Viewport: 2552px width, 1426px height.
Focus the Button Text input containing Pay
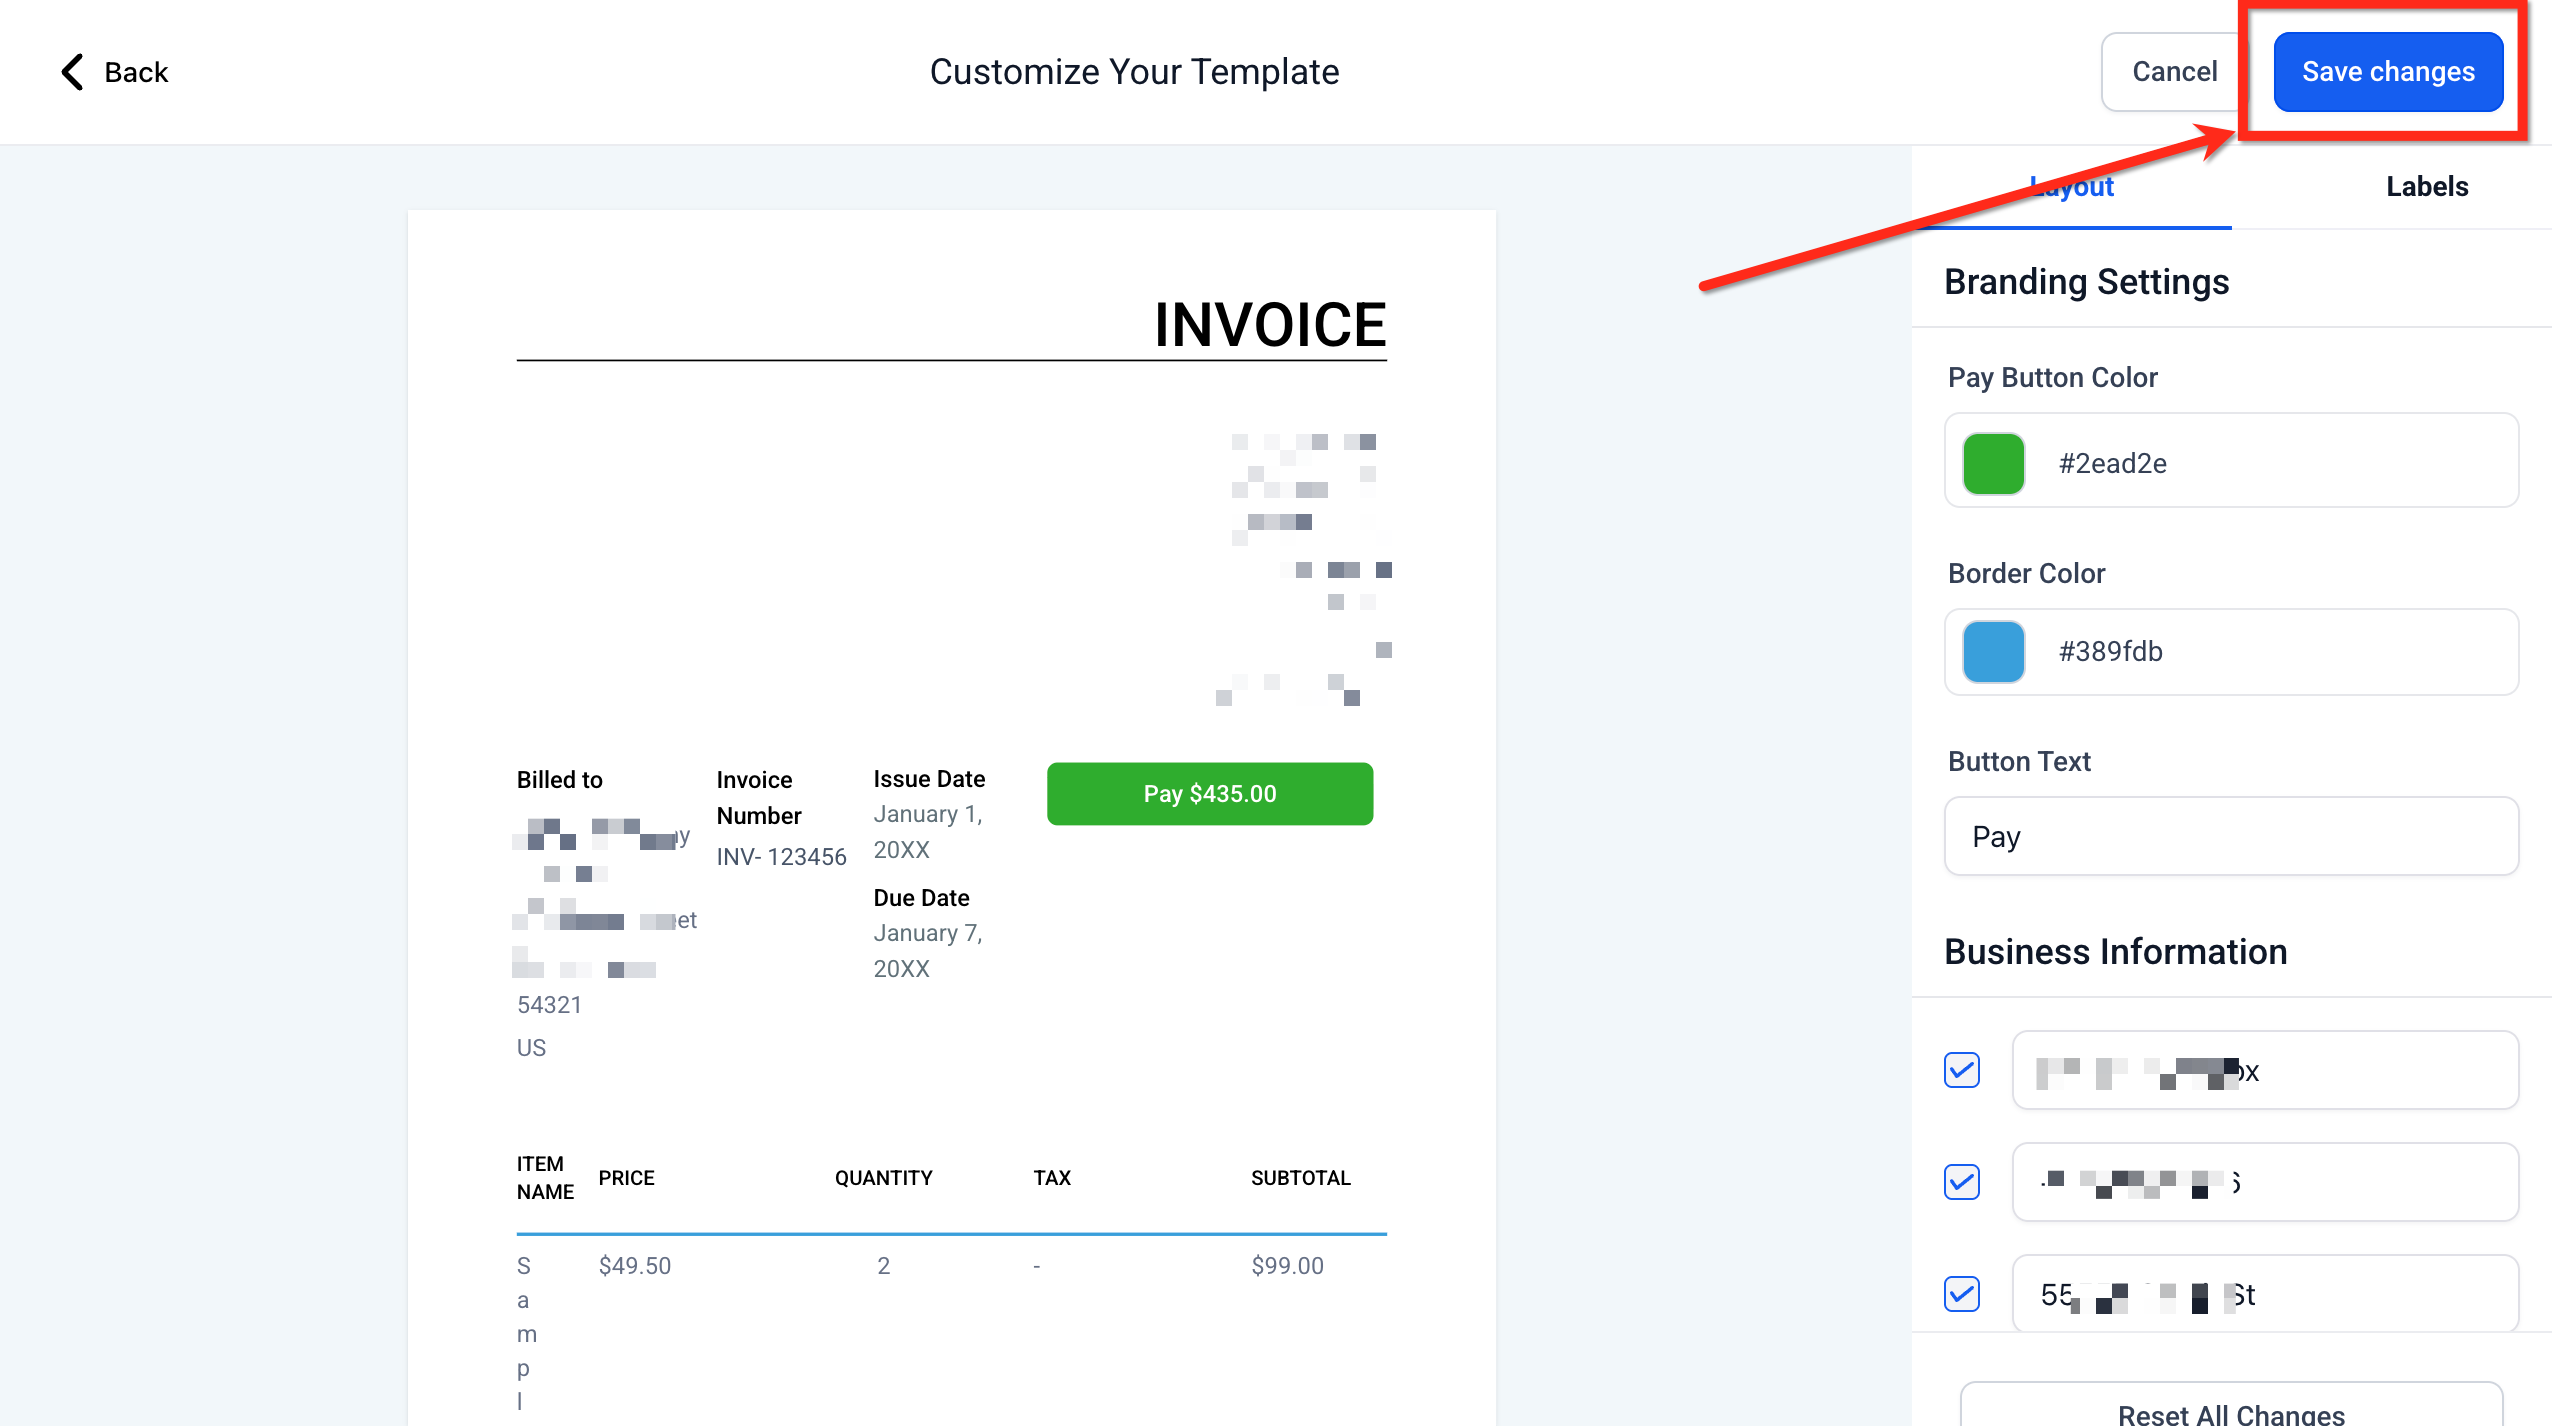click(2230, 836)
